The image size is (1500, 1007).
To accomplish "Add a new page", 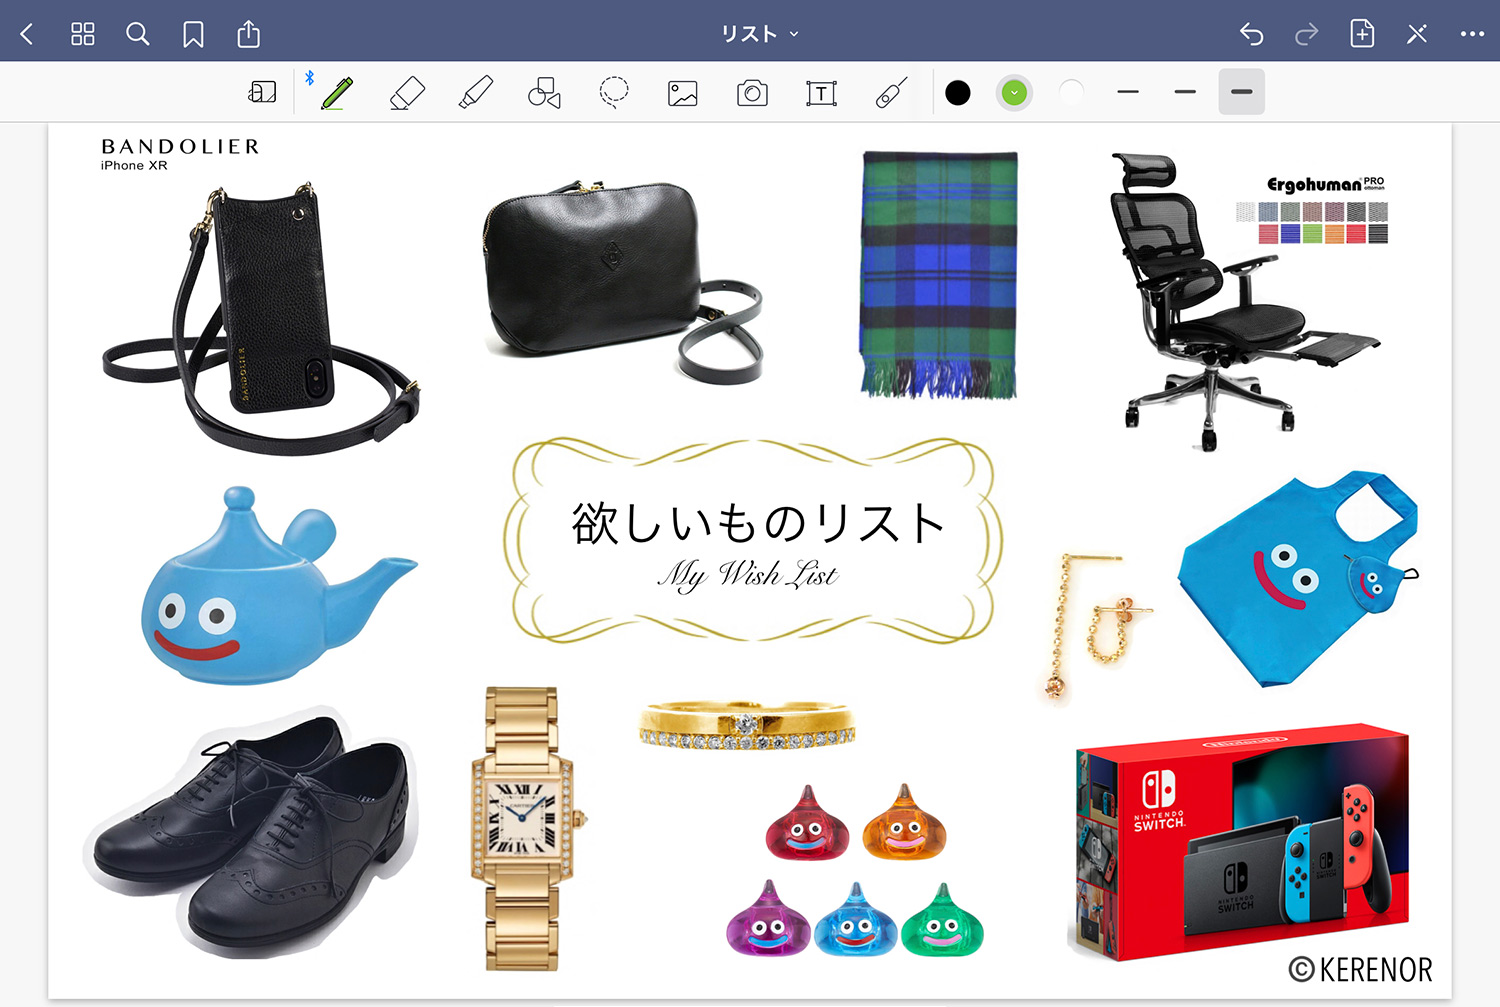I will click(x=1362, y=33).
